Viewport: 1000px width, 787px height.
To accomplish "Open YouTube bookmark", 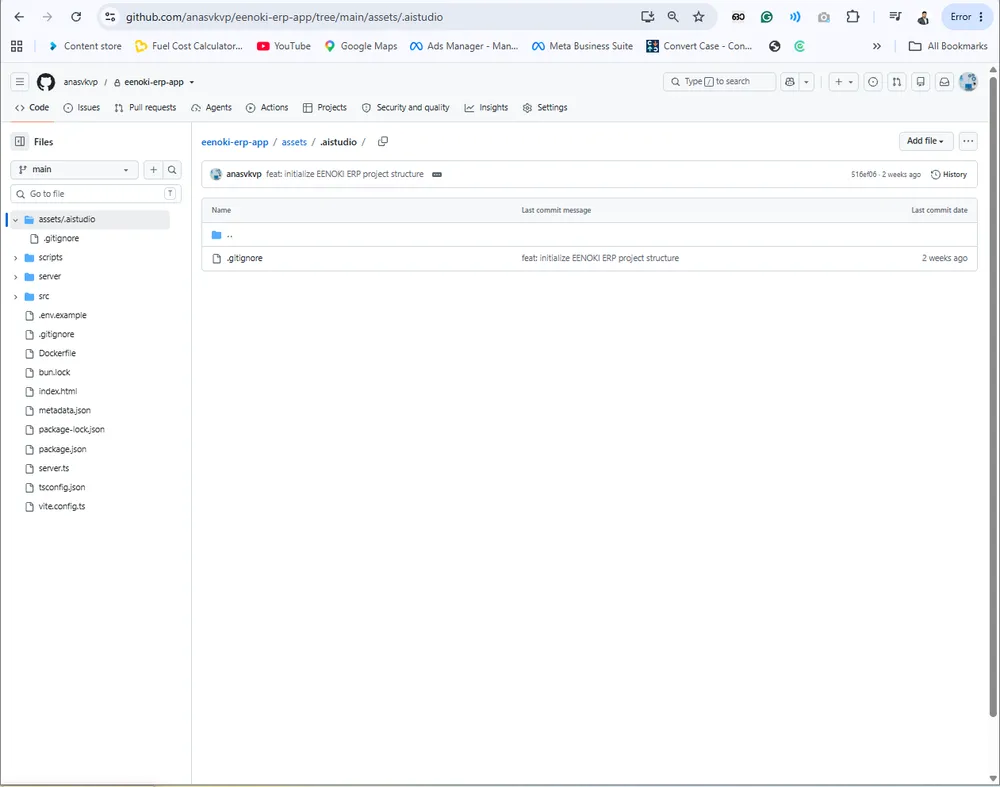I will click(284, 46).
